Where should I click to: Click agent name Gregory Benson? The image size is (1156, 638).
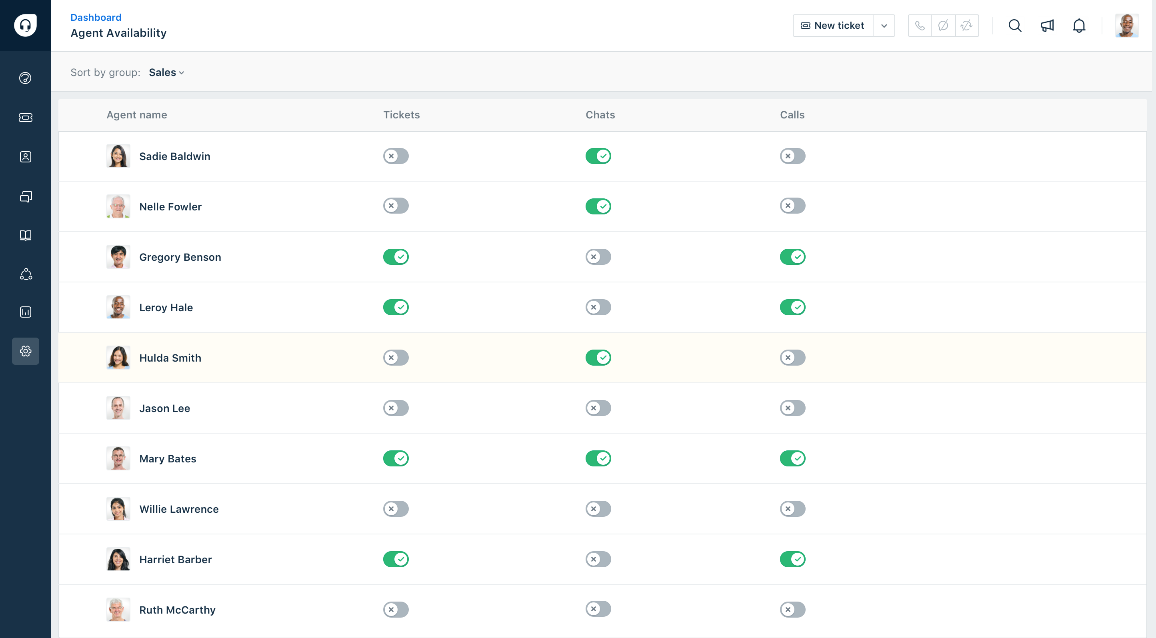(180, 257)
